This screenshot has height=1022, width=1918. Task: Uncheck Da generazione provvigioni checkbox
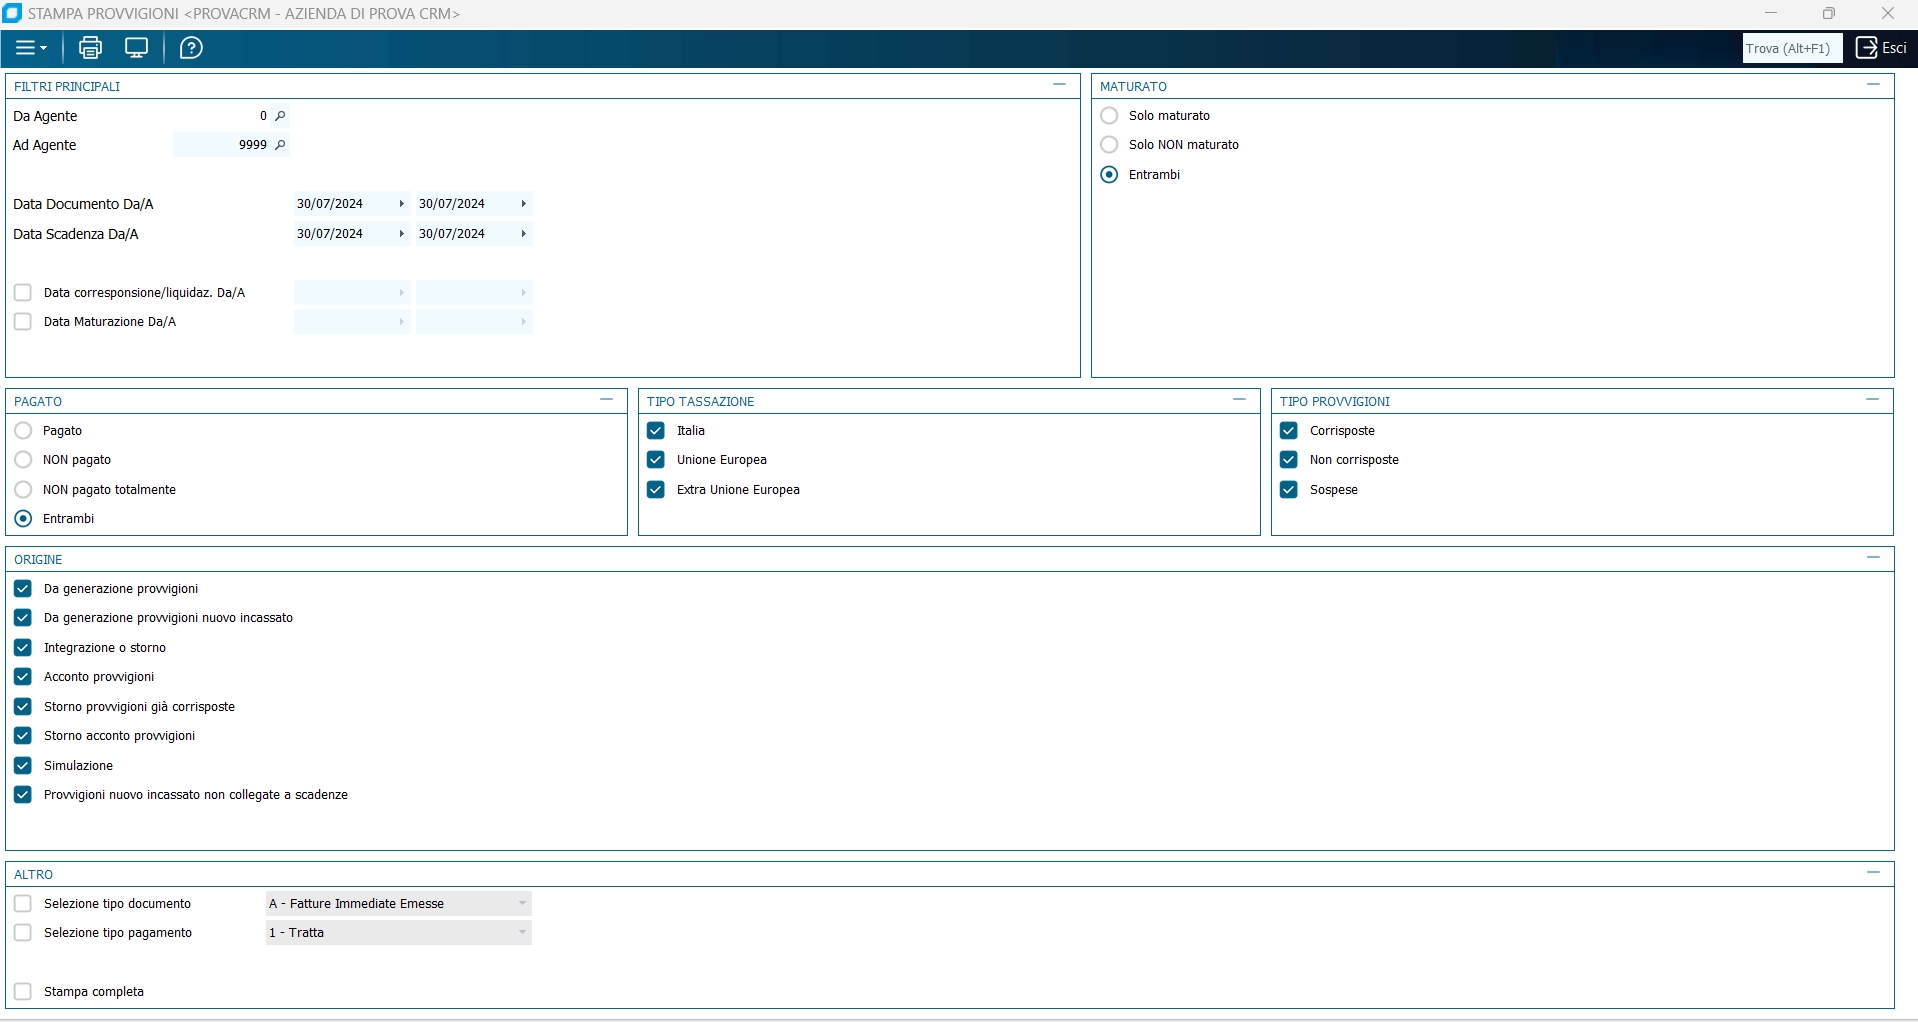point(23,589)
